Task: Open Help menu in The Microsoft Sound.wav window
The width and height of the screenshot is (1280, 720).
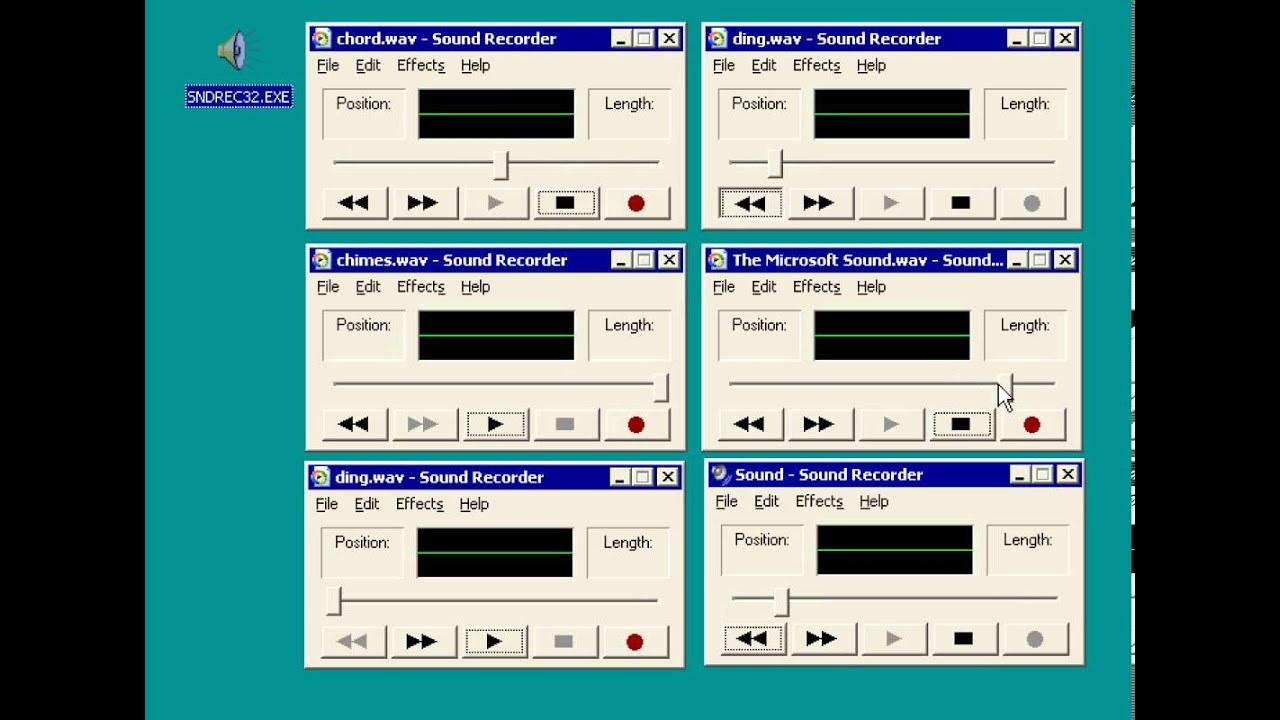Action: pyautogui.click(x=871, y=286)
